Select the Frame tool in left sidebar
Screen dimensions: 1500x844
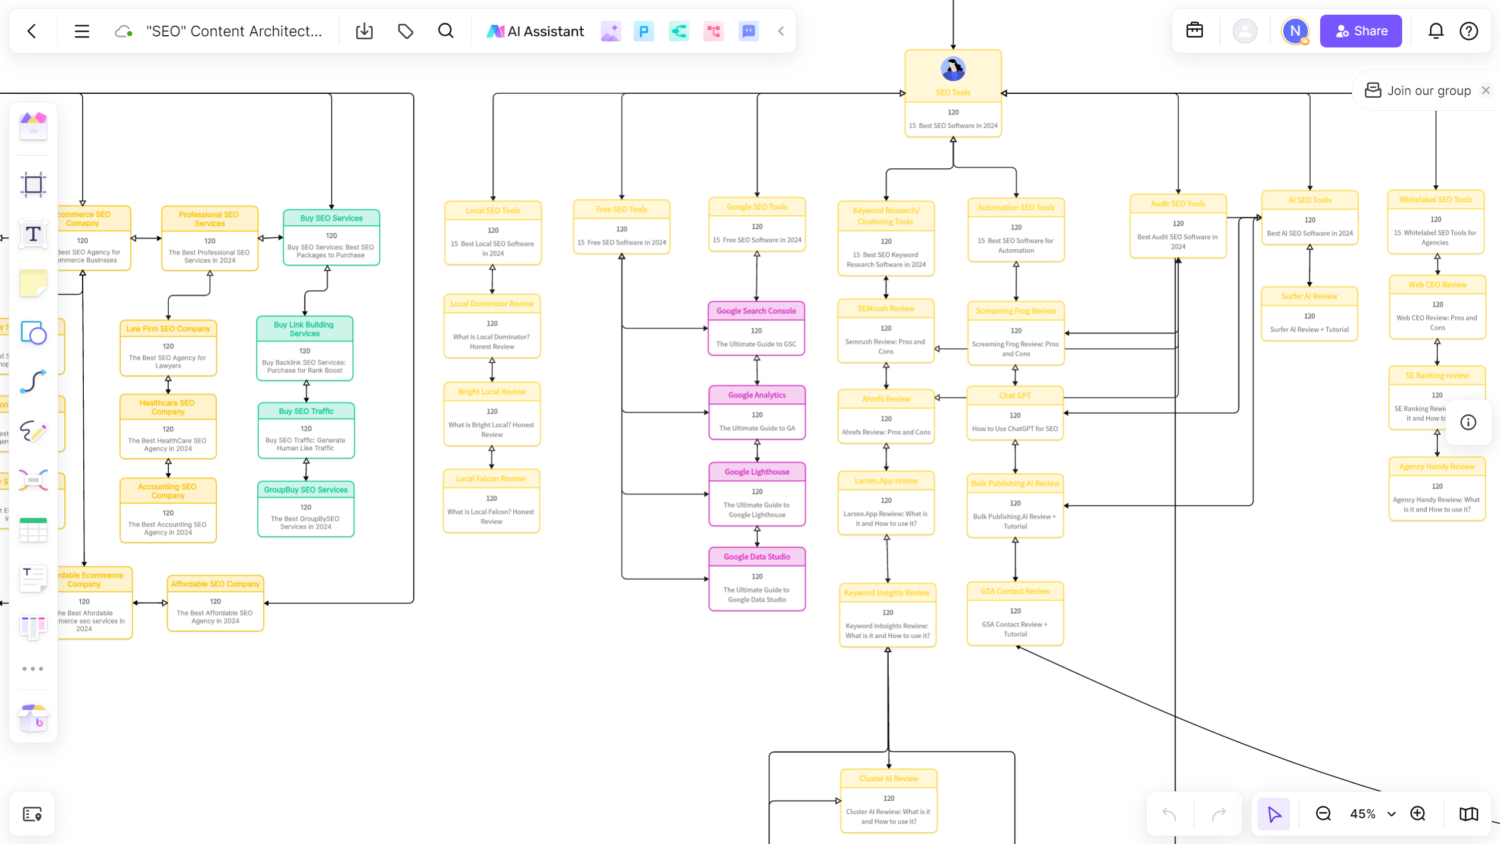(x=33, y=184)
